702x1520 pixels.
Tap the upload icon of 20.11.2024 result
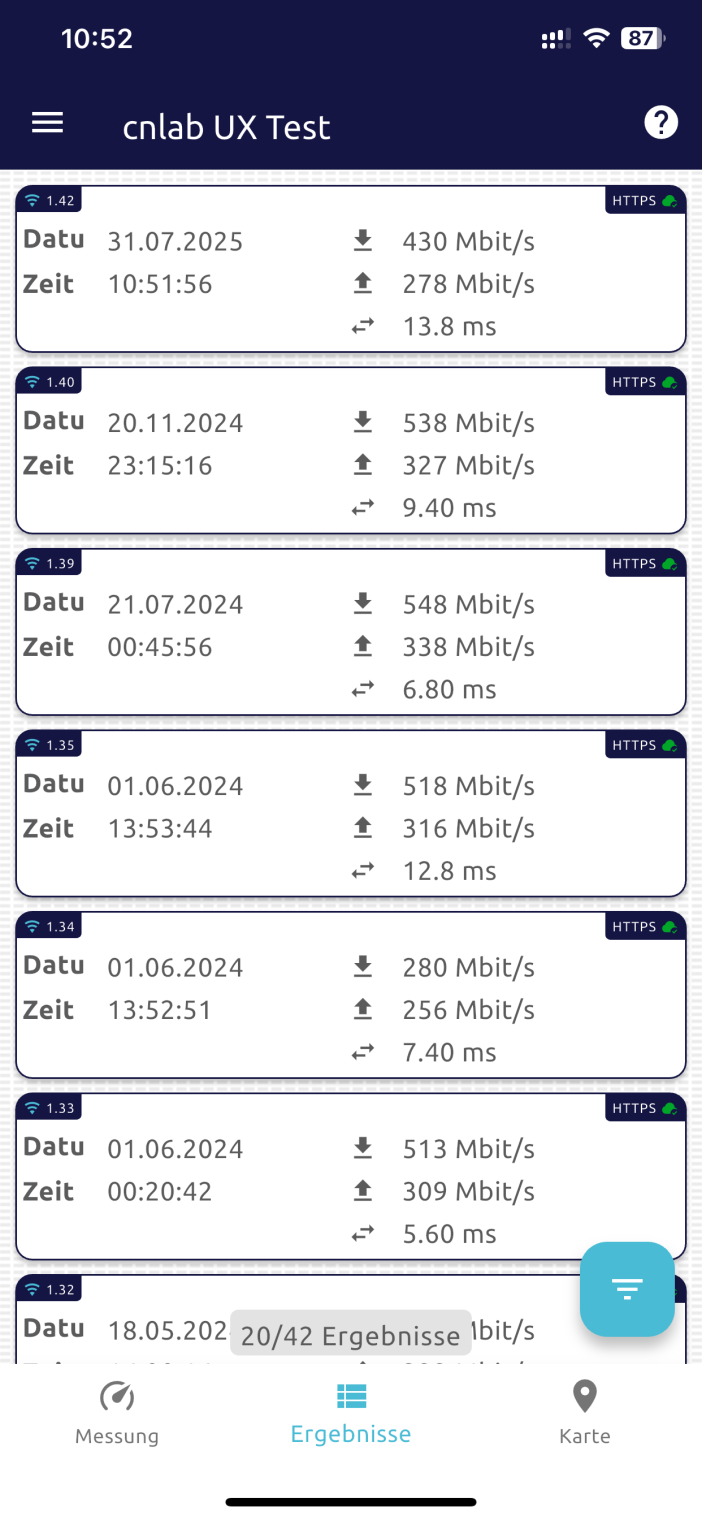pos(362,465)
